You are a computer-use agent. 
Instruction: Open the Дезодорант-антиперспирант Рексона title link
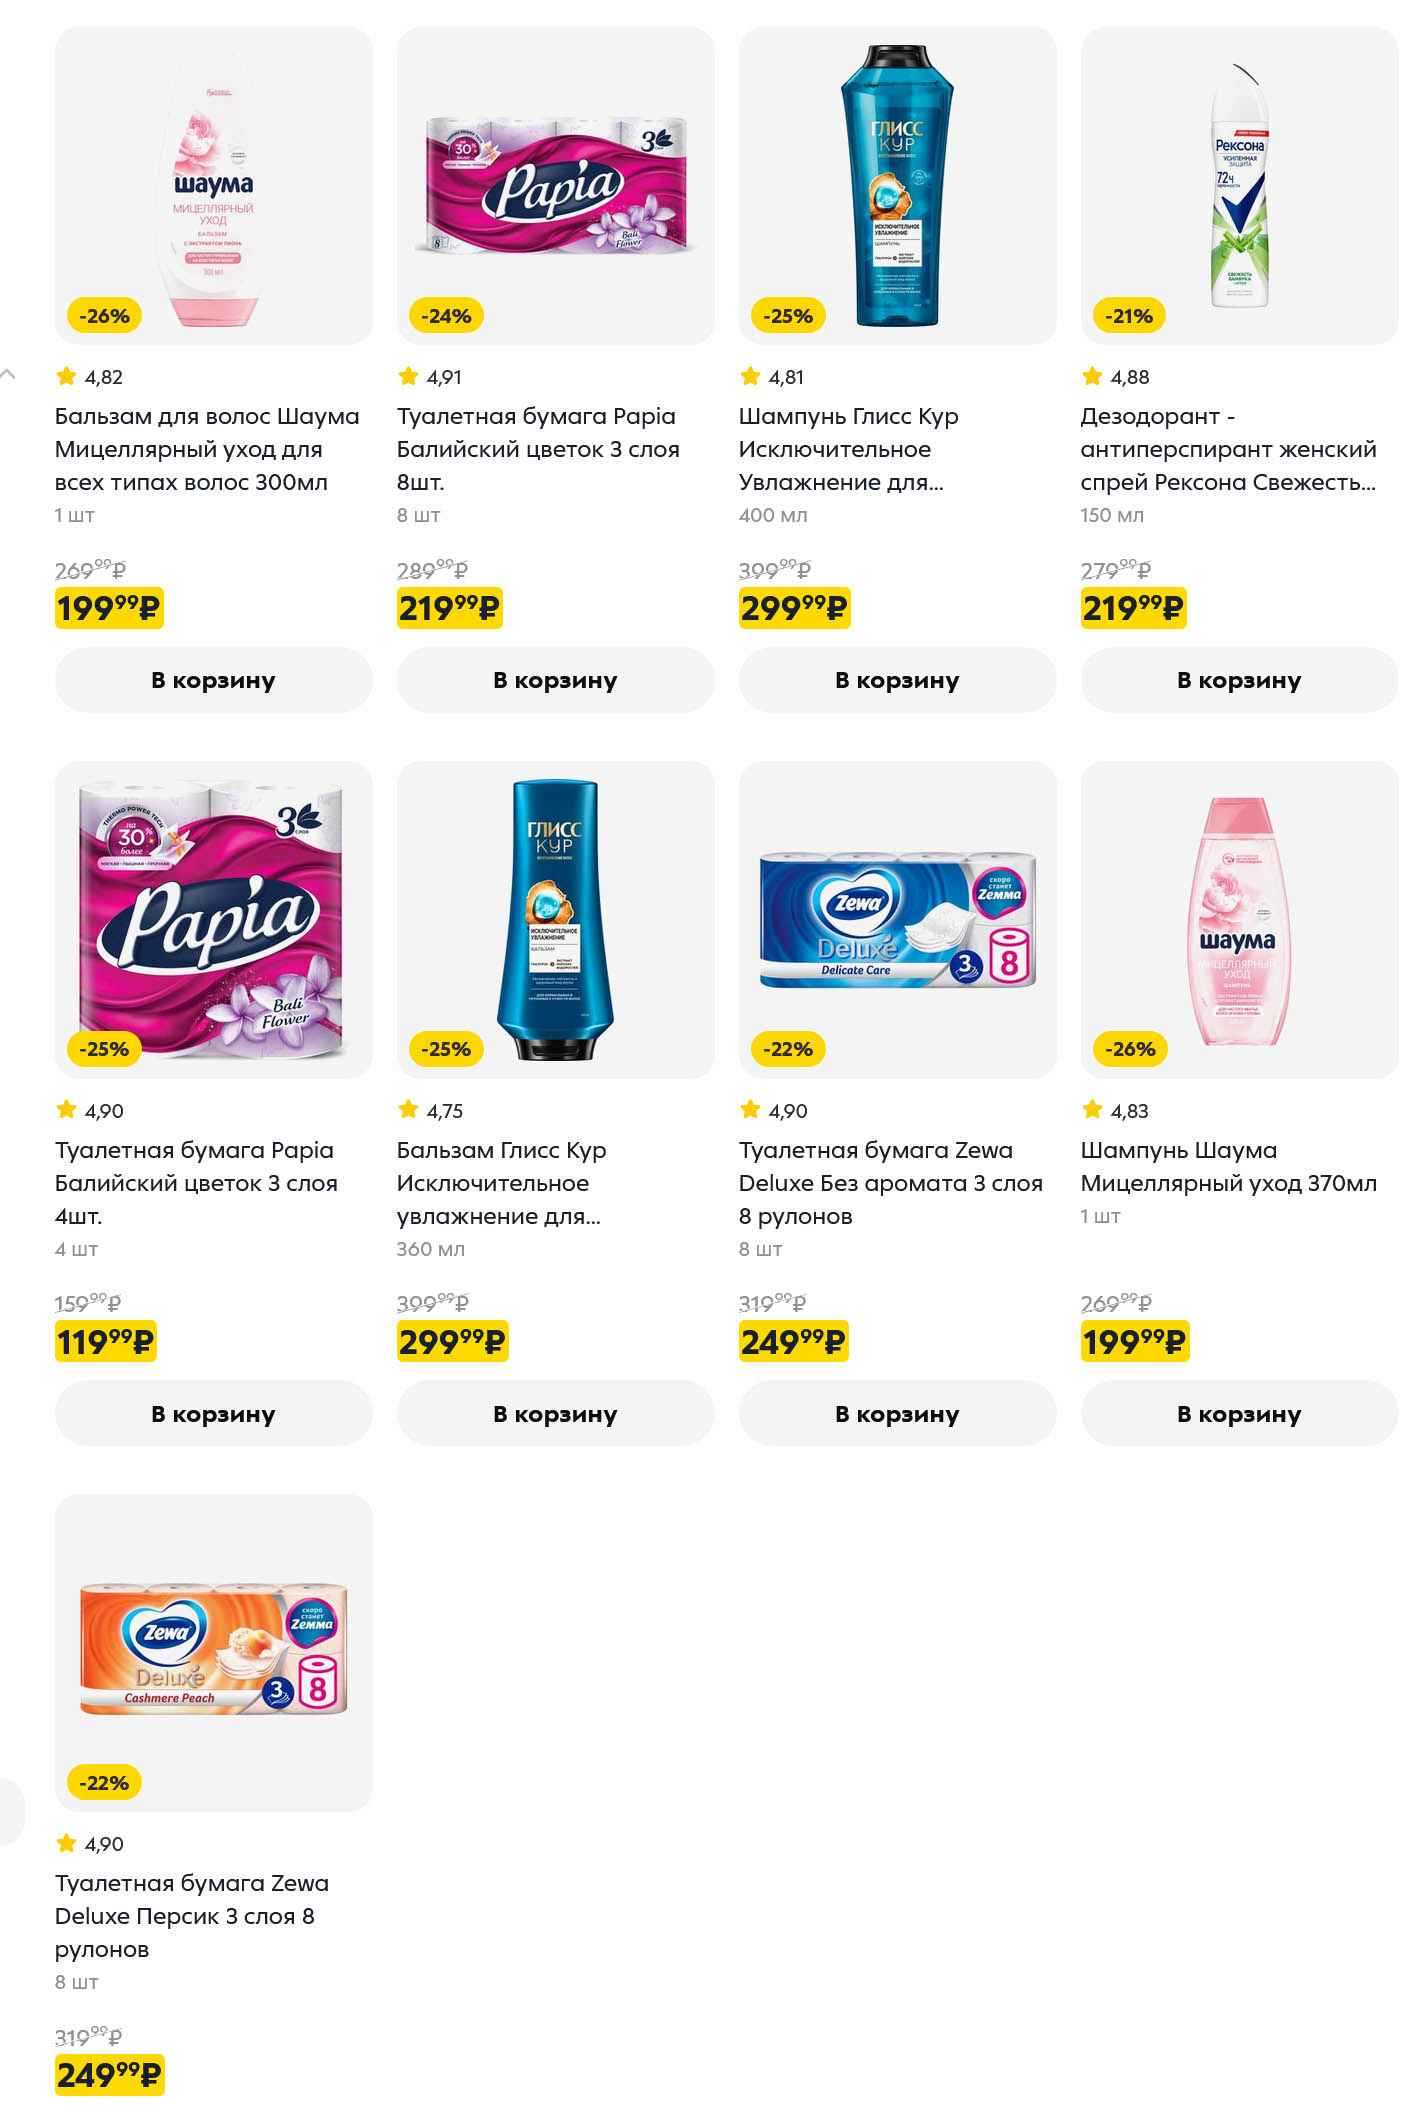pos(1228,449)
